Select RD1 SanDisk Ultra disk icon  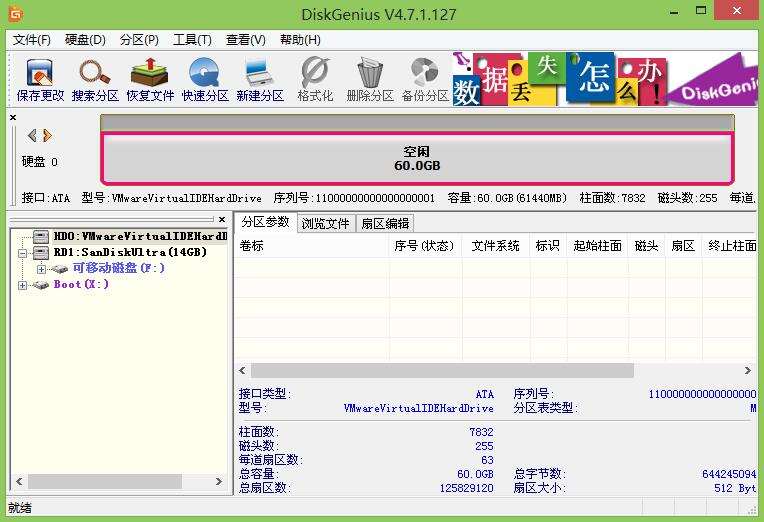(x=41, y=252)
